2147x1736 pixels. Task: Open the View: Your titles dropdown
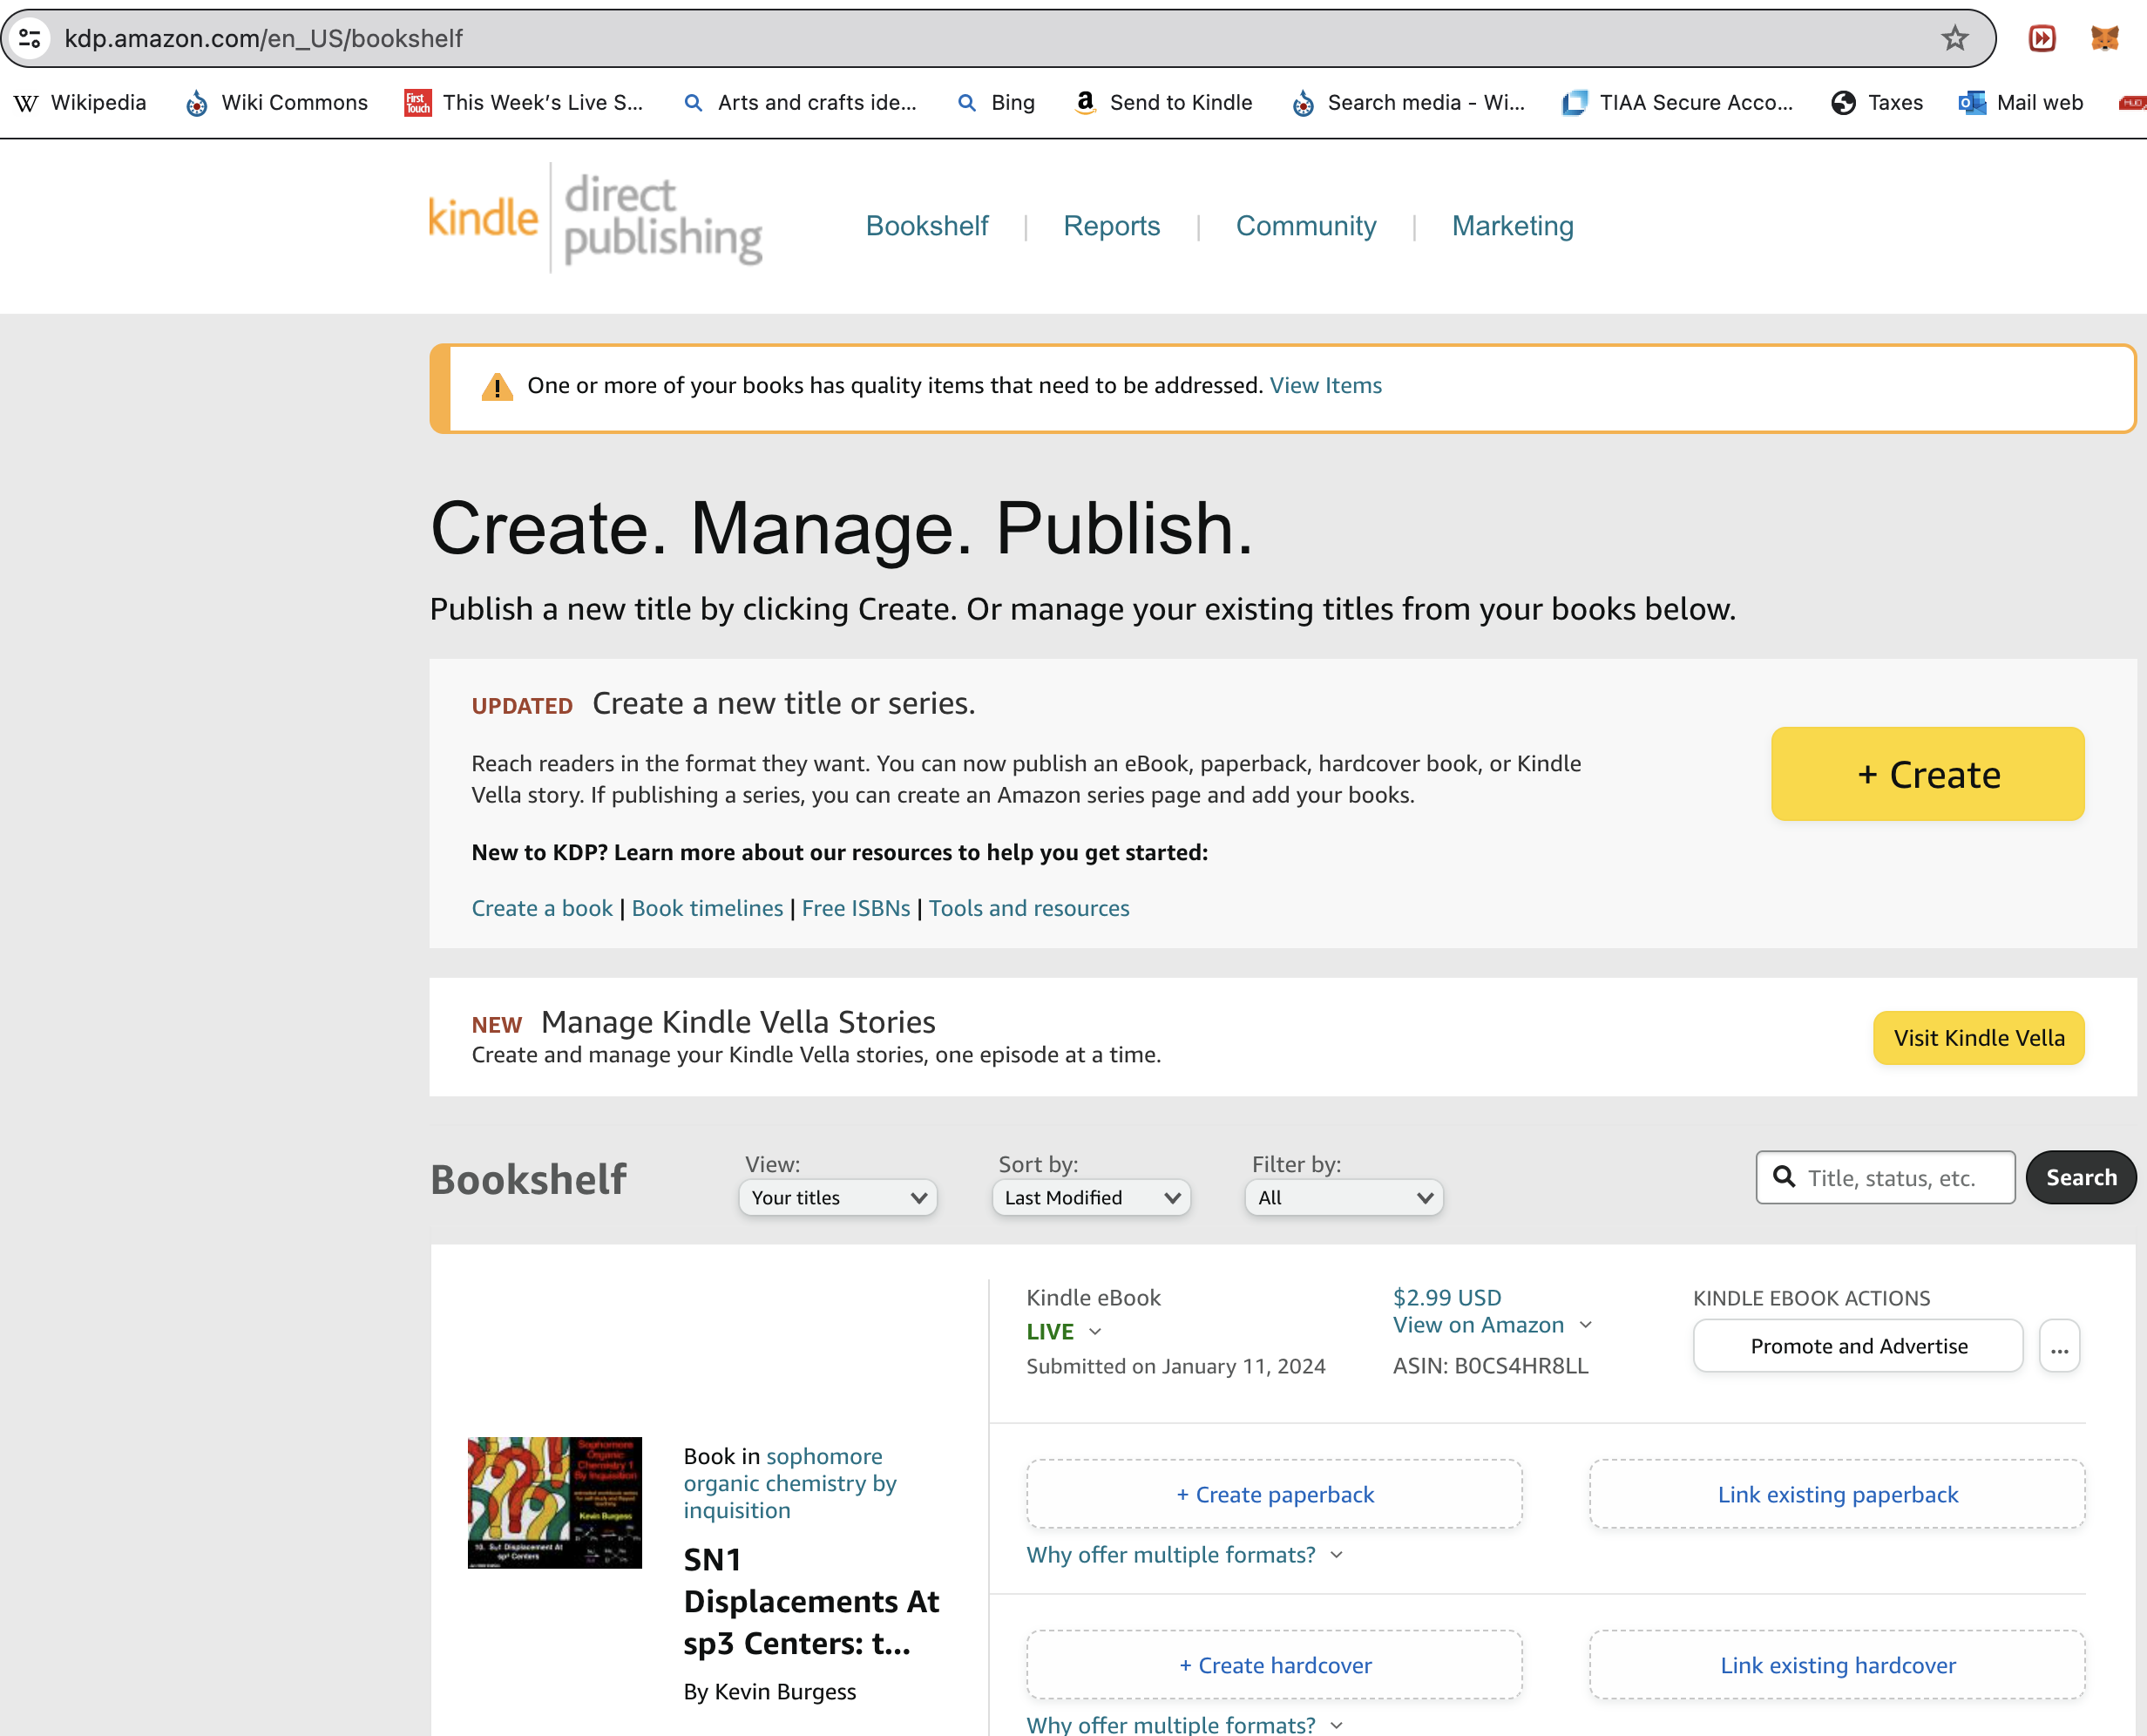pyautogui.click(x=838, y=1198)
